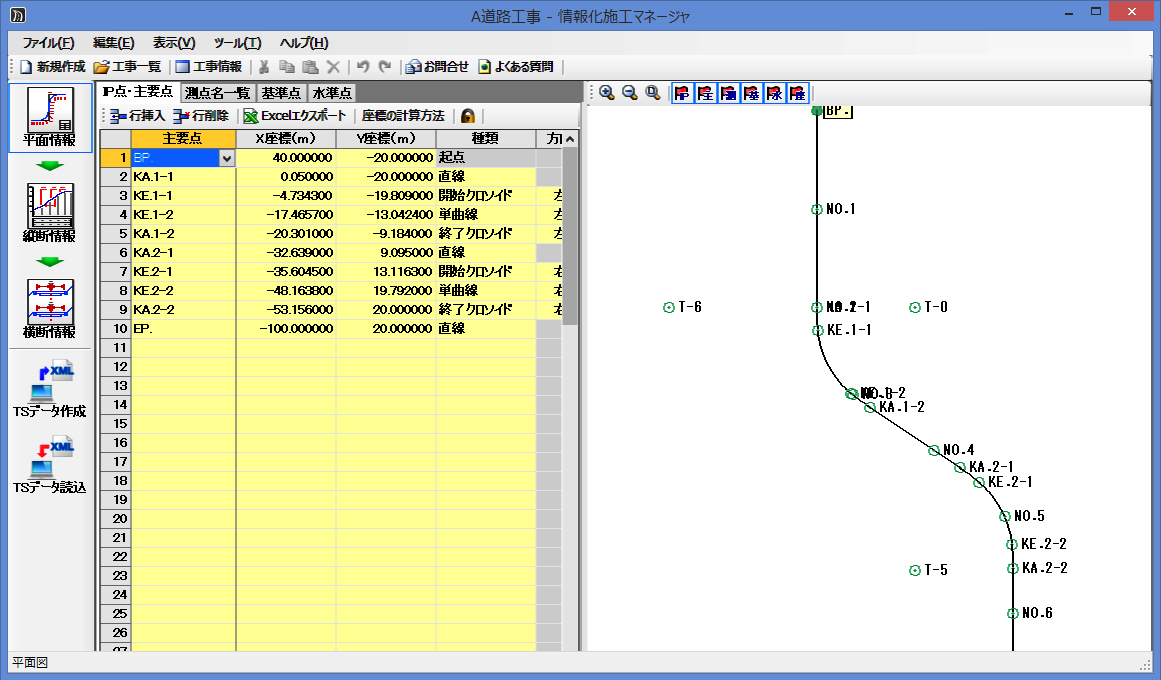Open the ヘルプ(H) menu
Viewport: 1161px width, 680px height.
[304, 43]
